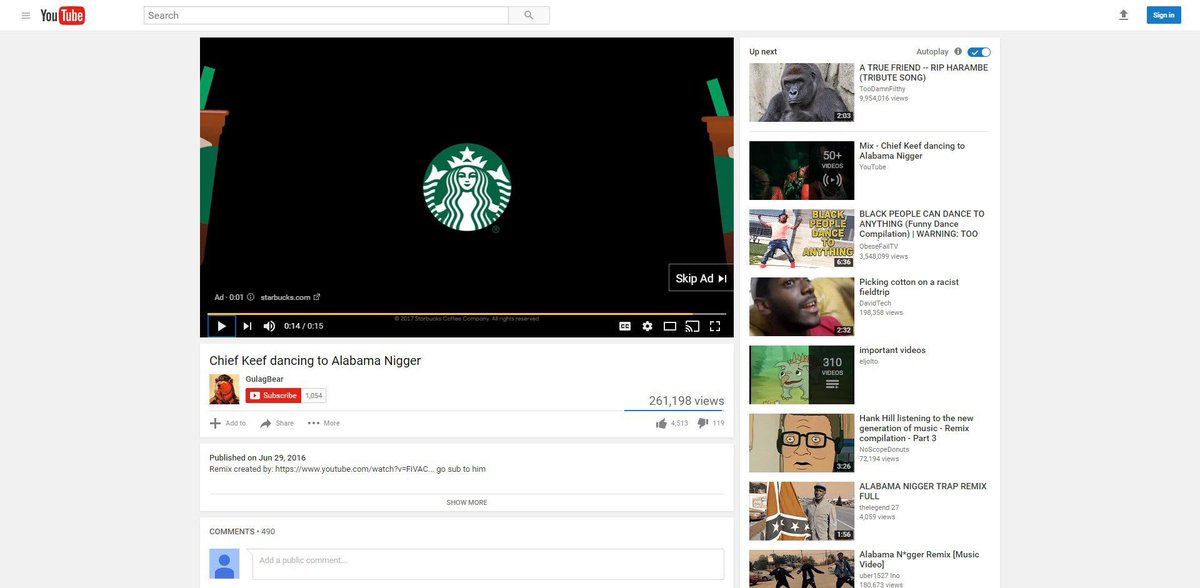This screenshot has width=1200, height=588.
Task: Click thelegend 27 channel name
Action: pos(880,508)
